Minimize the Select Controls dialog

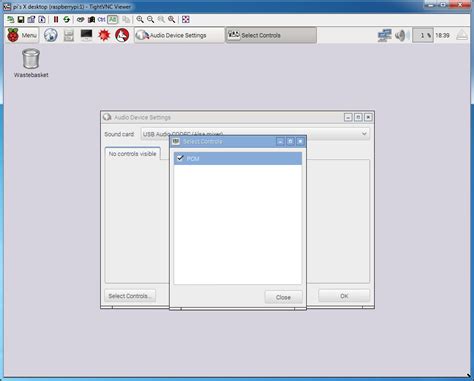(x=280, y=142)
